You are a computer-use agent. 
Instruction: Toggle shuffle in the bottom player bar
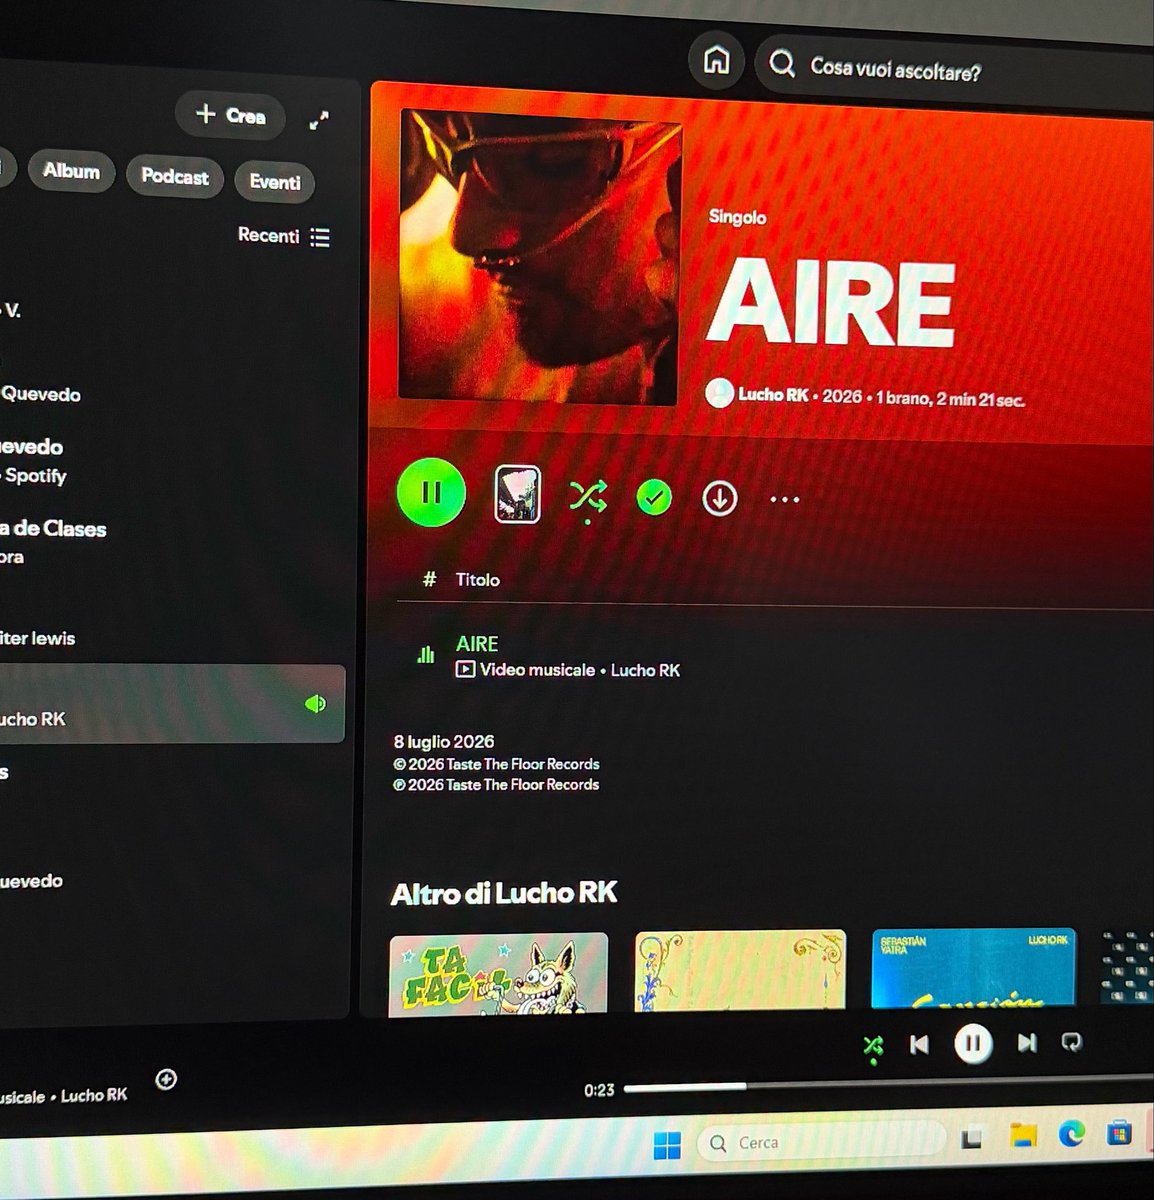tap(873, 1046)
